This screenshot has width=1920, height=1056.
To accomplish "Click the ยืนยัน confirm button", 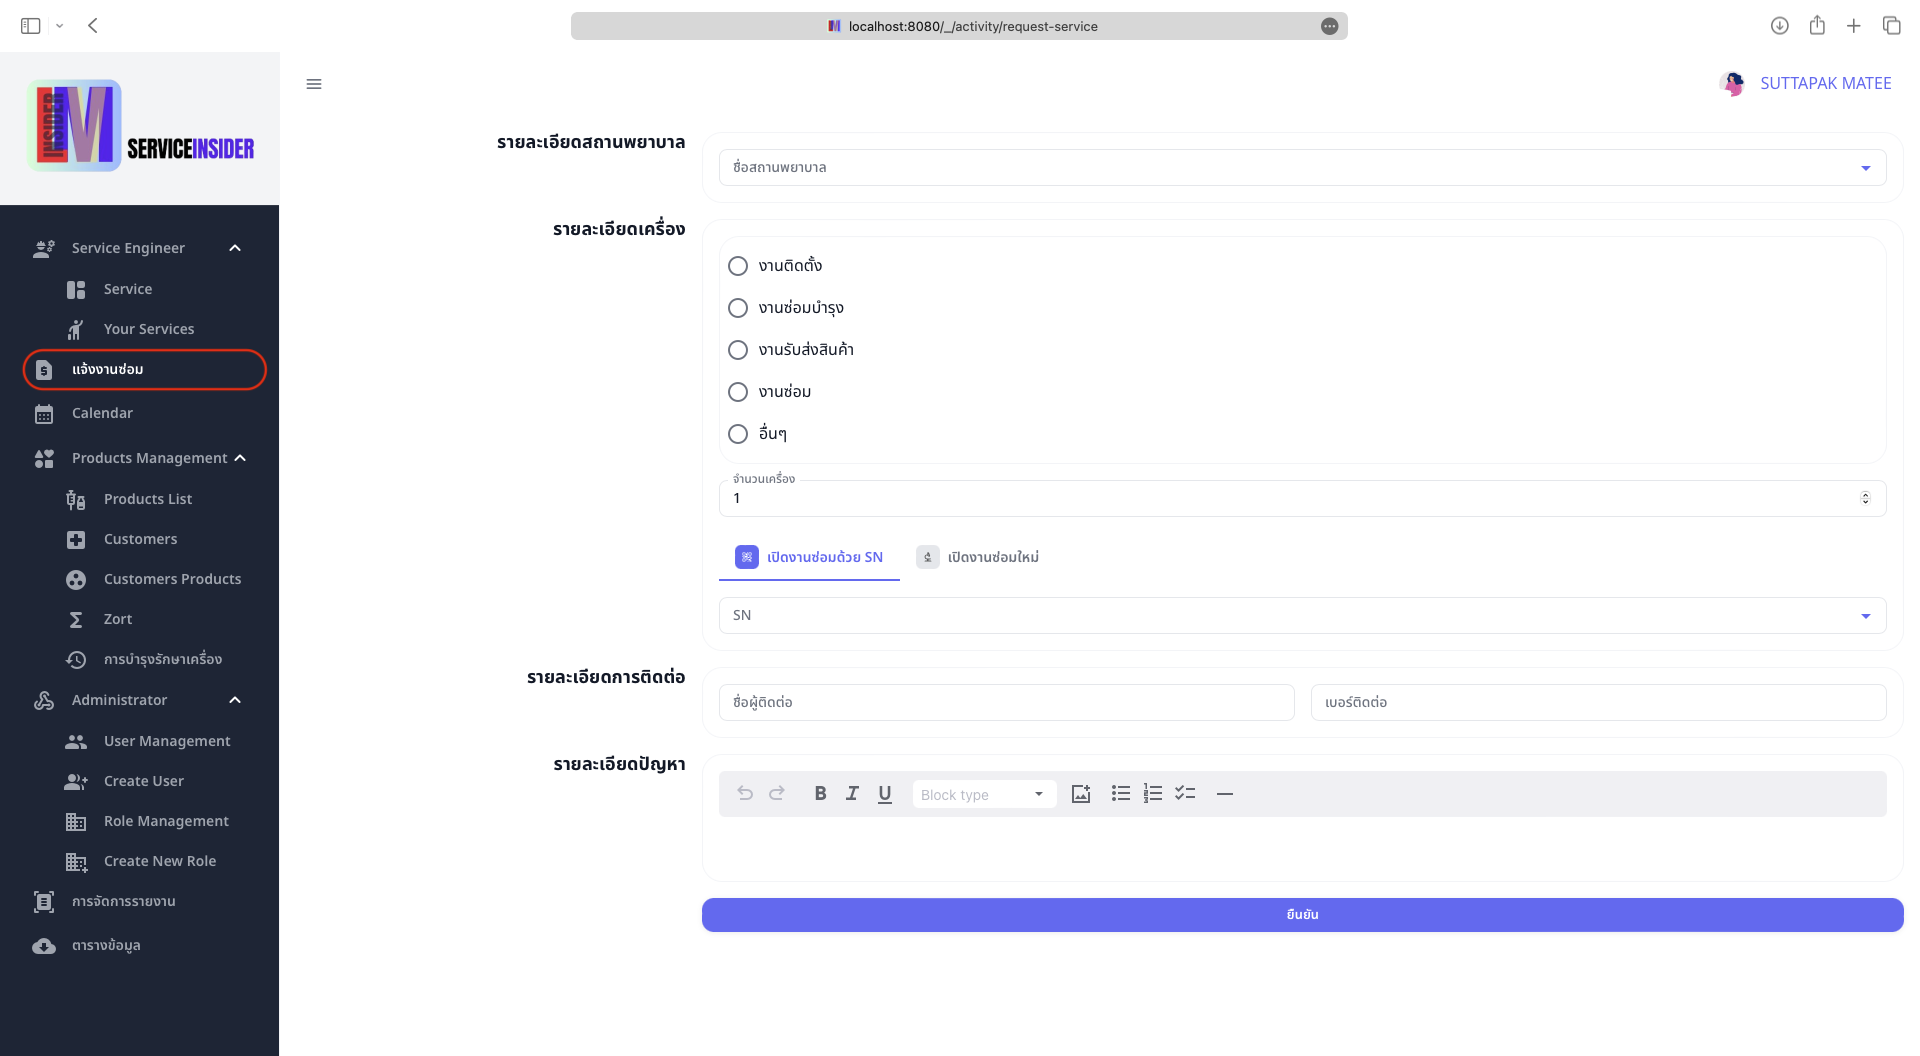I will coord(1301,914).
